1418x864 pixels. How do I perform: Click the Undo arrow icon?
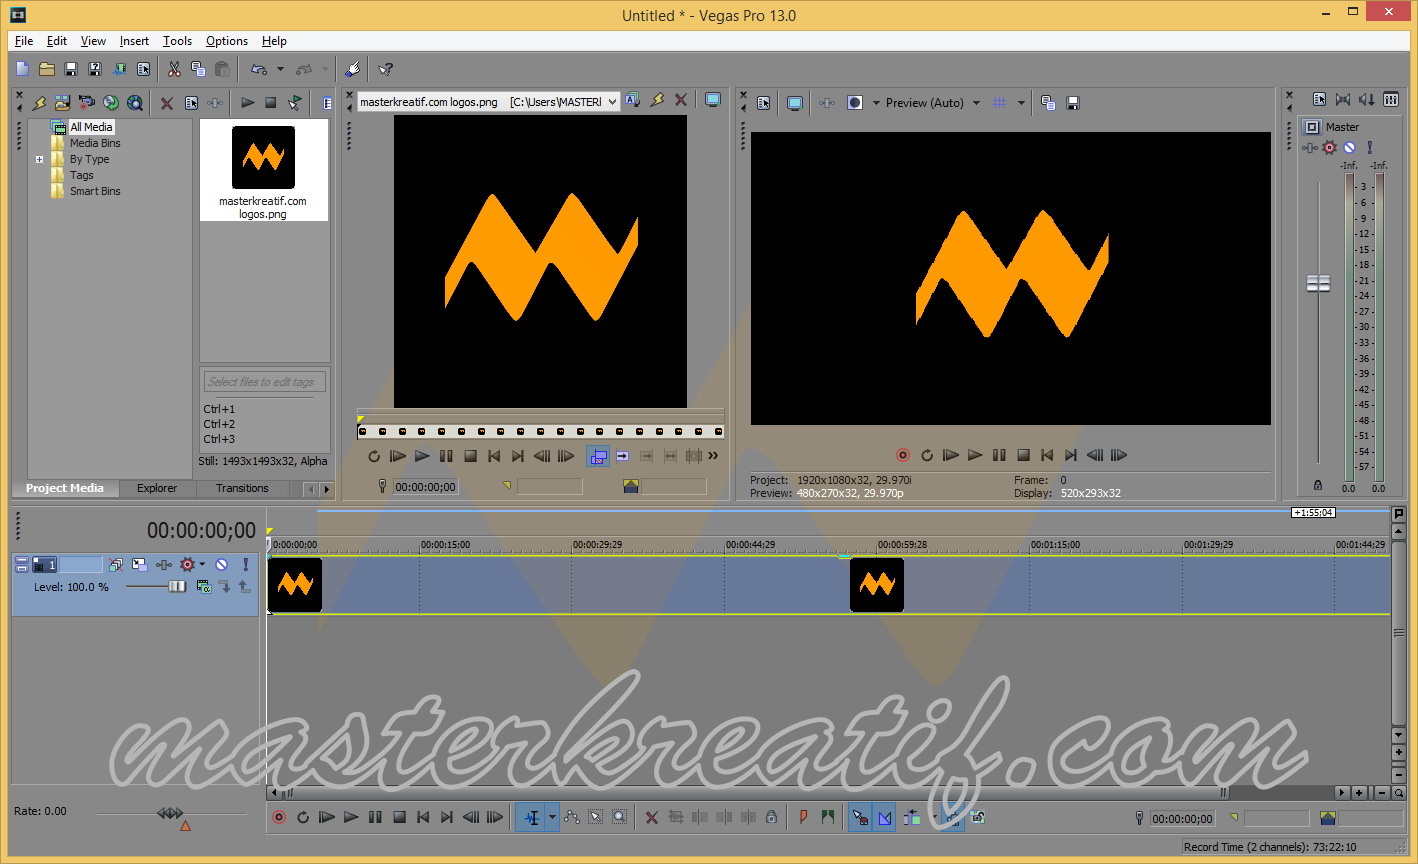(259, 69)
